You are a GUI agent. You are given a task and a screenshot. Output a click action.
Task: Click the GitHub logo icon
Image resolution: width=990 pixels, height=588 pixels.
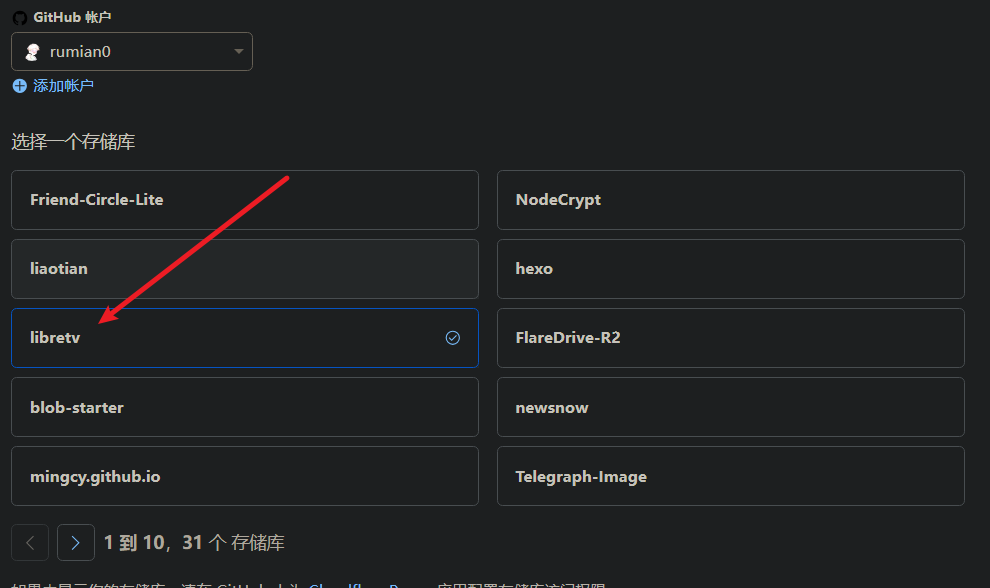coord(19,17)
